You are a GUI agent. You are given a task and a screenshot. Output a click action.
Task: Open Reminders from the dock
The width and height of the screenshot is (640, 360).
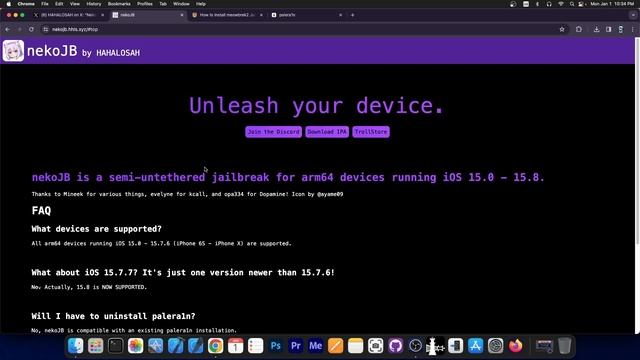click(x=256, y=346)
